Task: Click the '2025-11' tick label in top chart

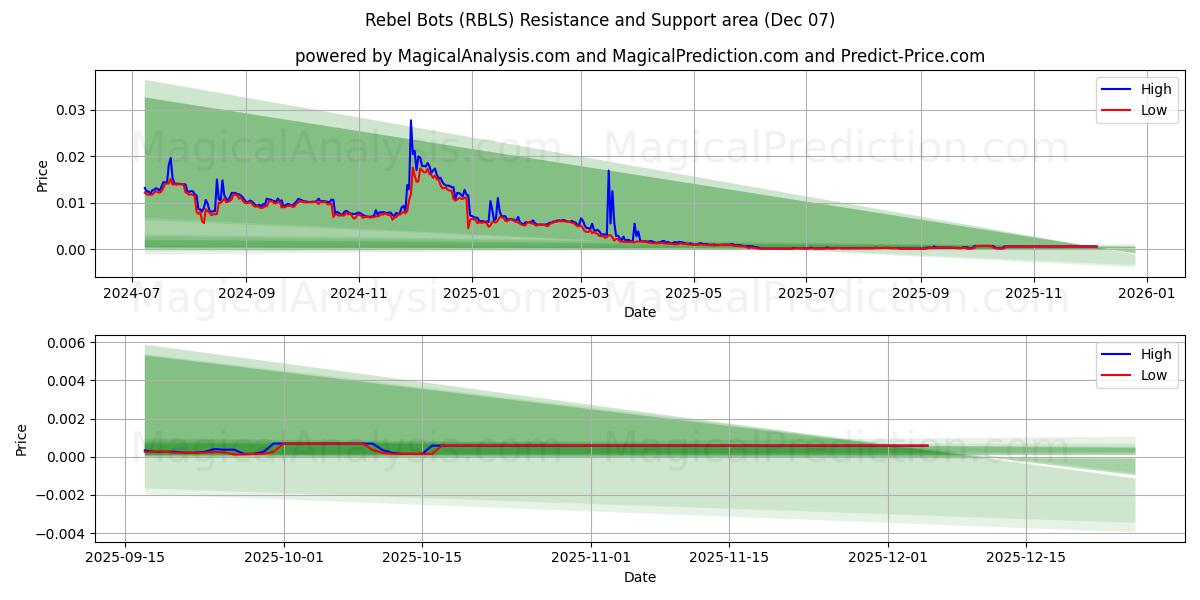Action: click(1033, 294)
